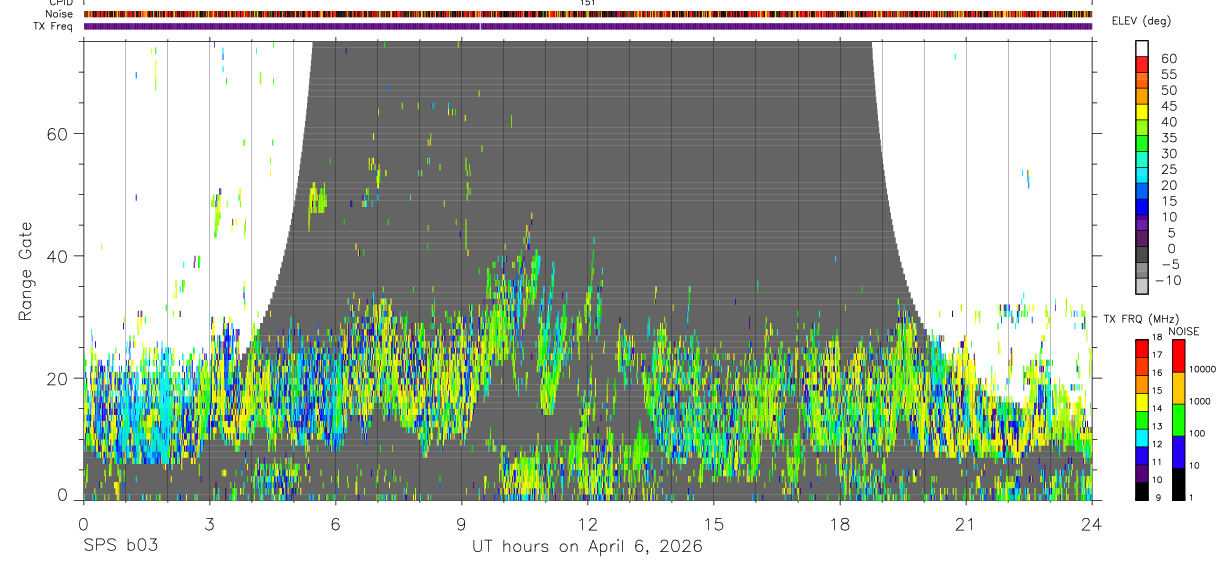Select the cyan 20–25 degree ELEV swatch
The width and height of the screenshot is (1228, 567).
pos(1142,175)
